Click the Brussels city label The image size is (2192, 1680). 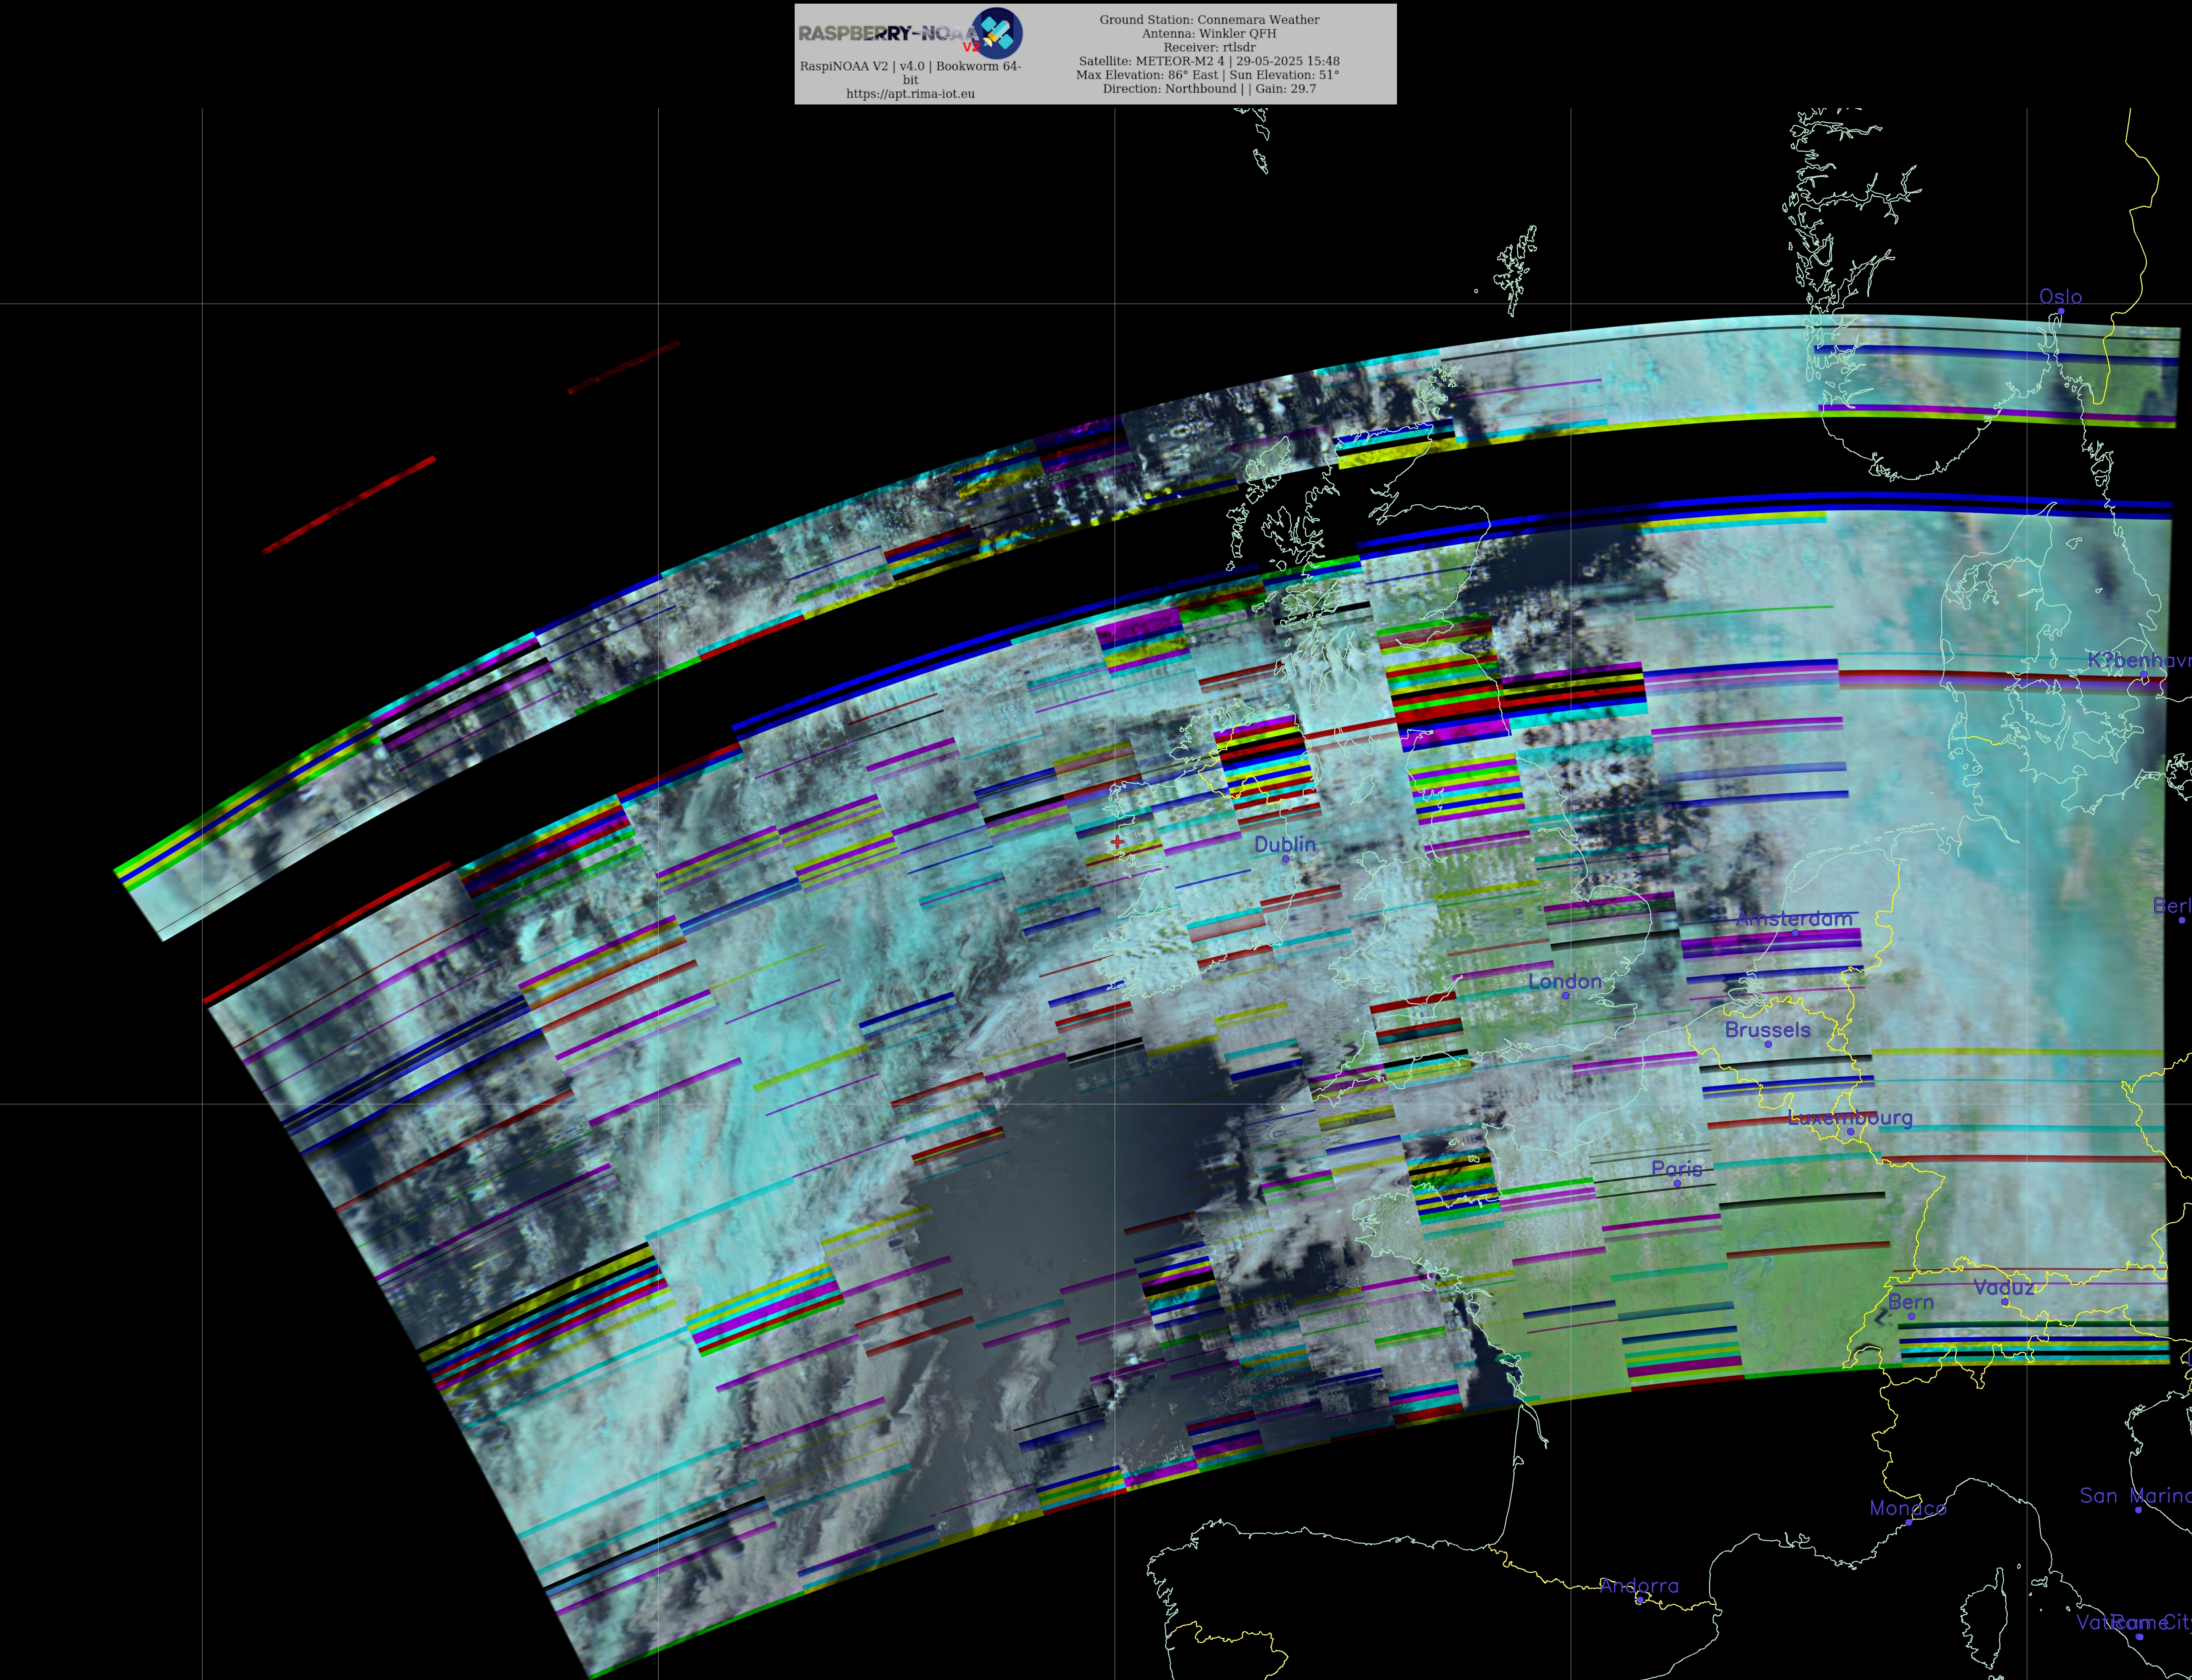tap(1768, 1030)
